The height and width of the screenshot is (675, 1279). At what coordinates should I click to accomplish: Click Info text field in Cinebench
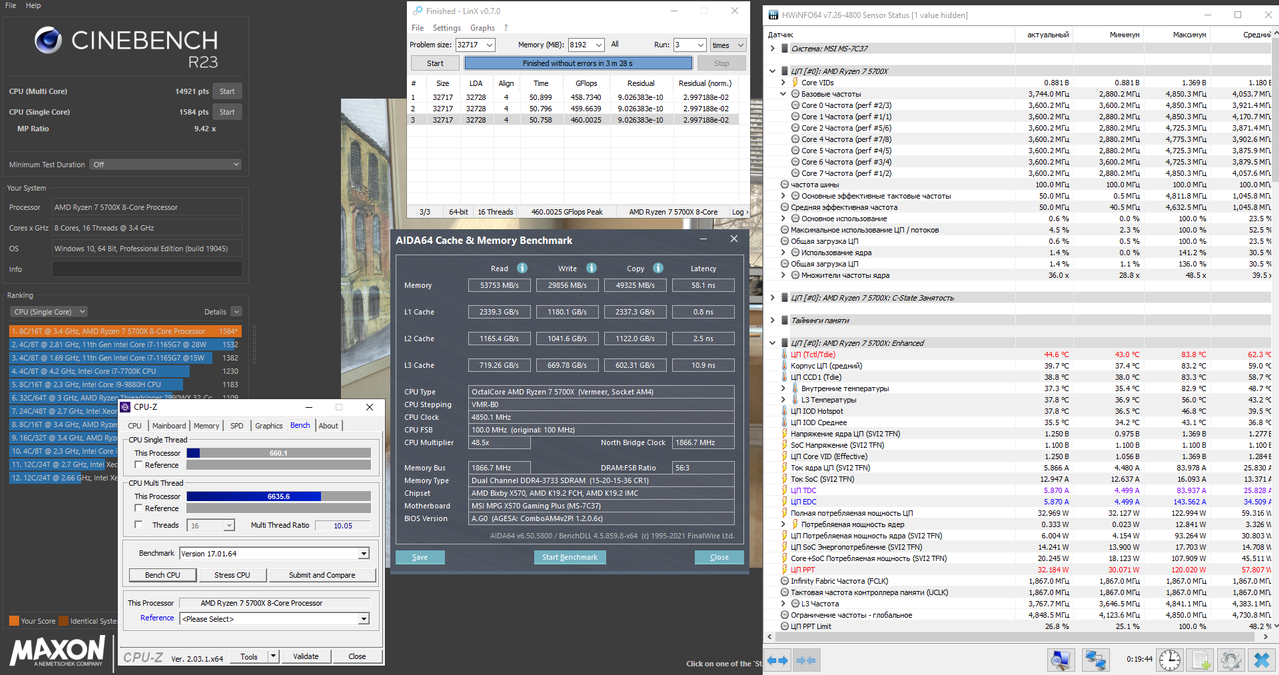pos(147,269)
